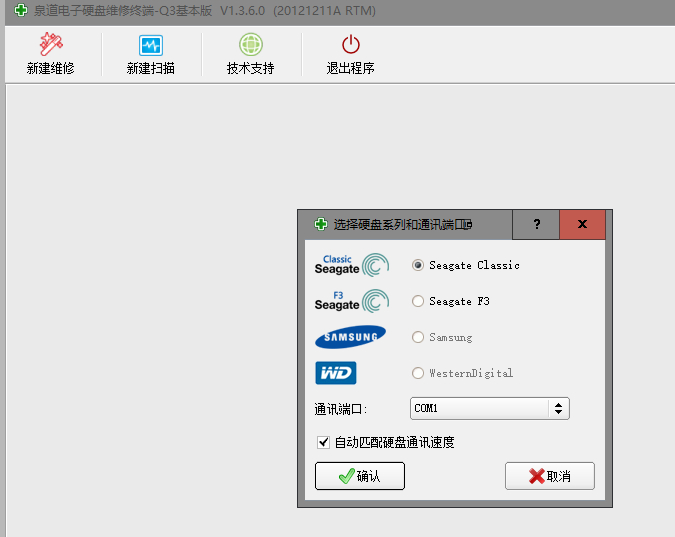Screen dimensions: 675x537
Task: Open 技术支持 globe icon
Action: tap(251, 44)
